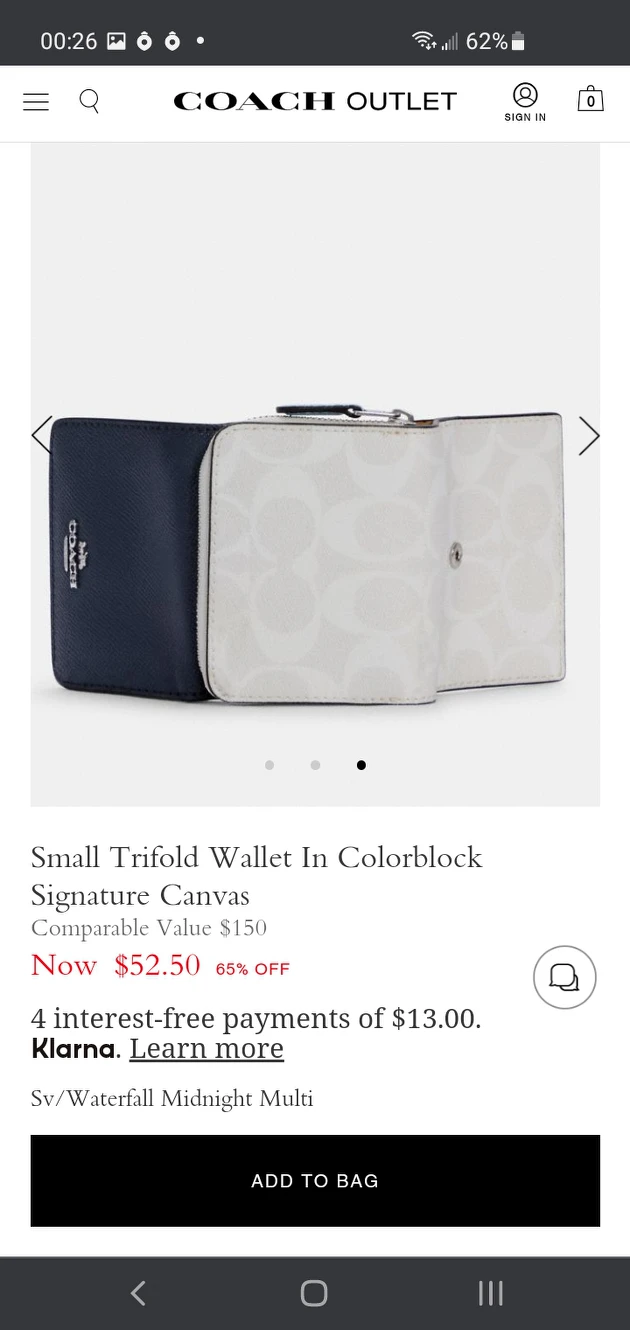Image resolution: width=630 pixels, height=1330 pixels.
Task: Select the second image carousel dot
Action: pos(315,765)
